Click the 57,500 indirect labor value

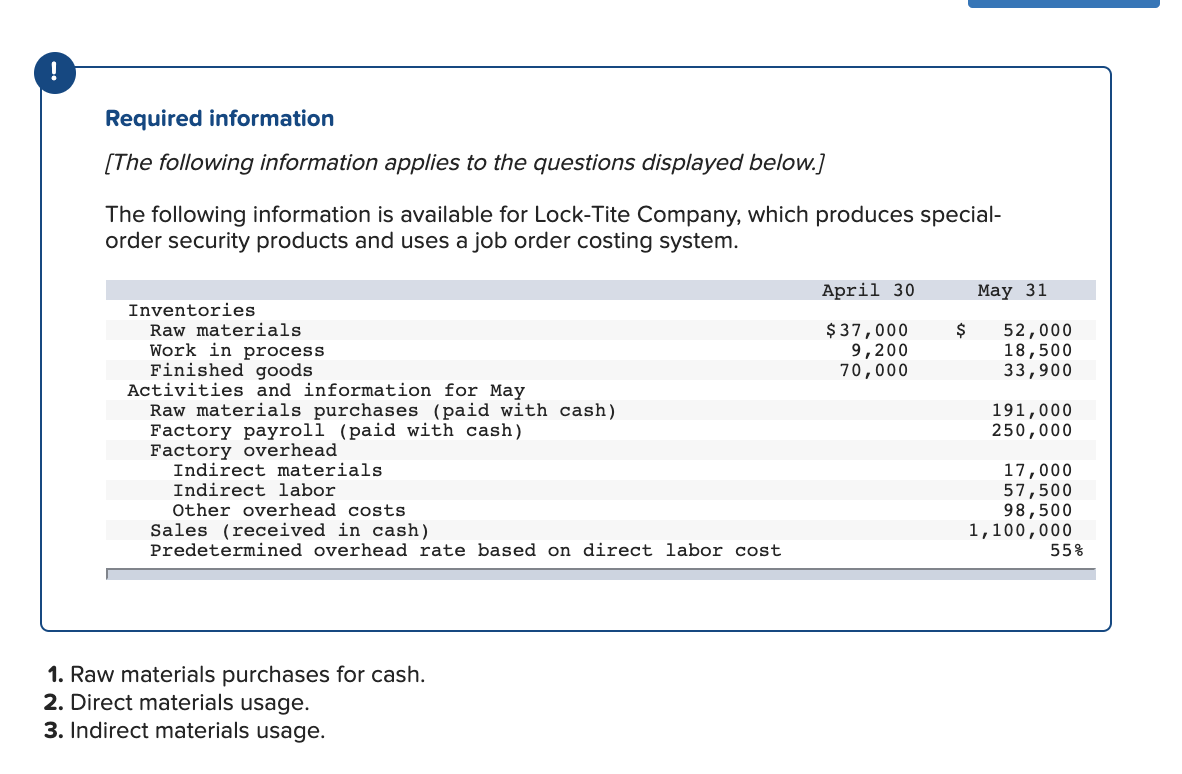pyautogui.click(x=1037, y=491)
